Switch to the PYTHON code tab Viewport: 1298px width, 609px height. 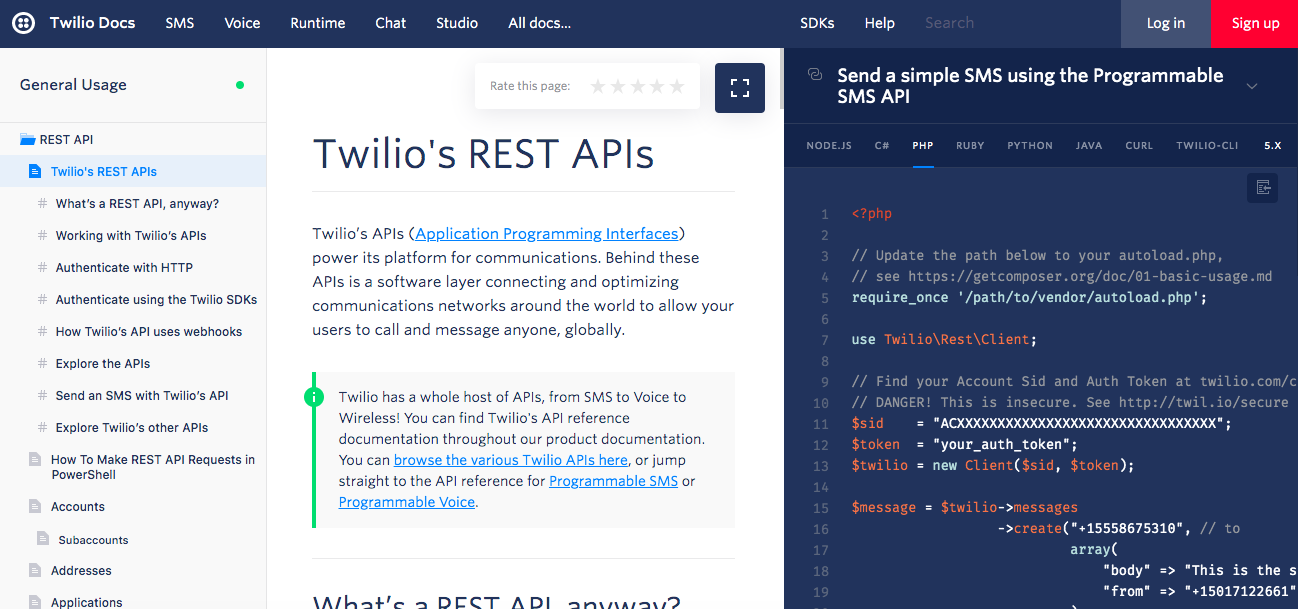point(1030,145)
